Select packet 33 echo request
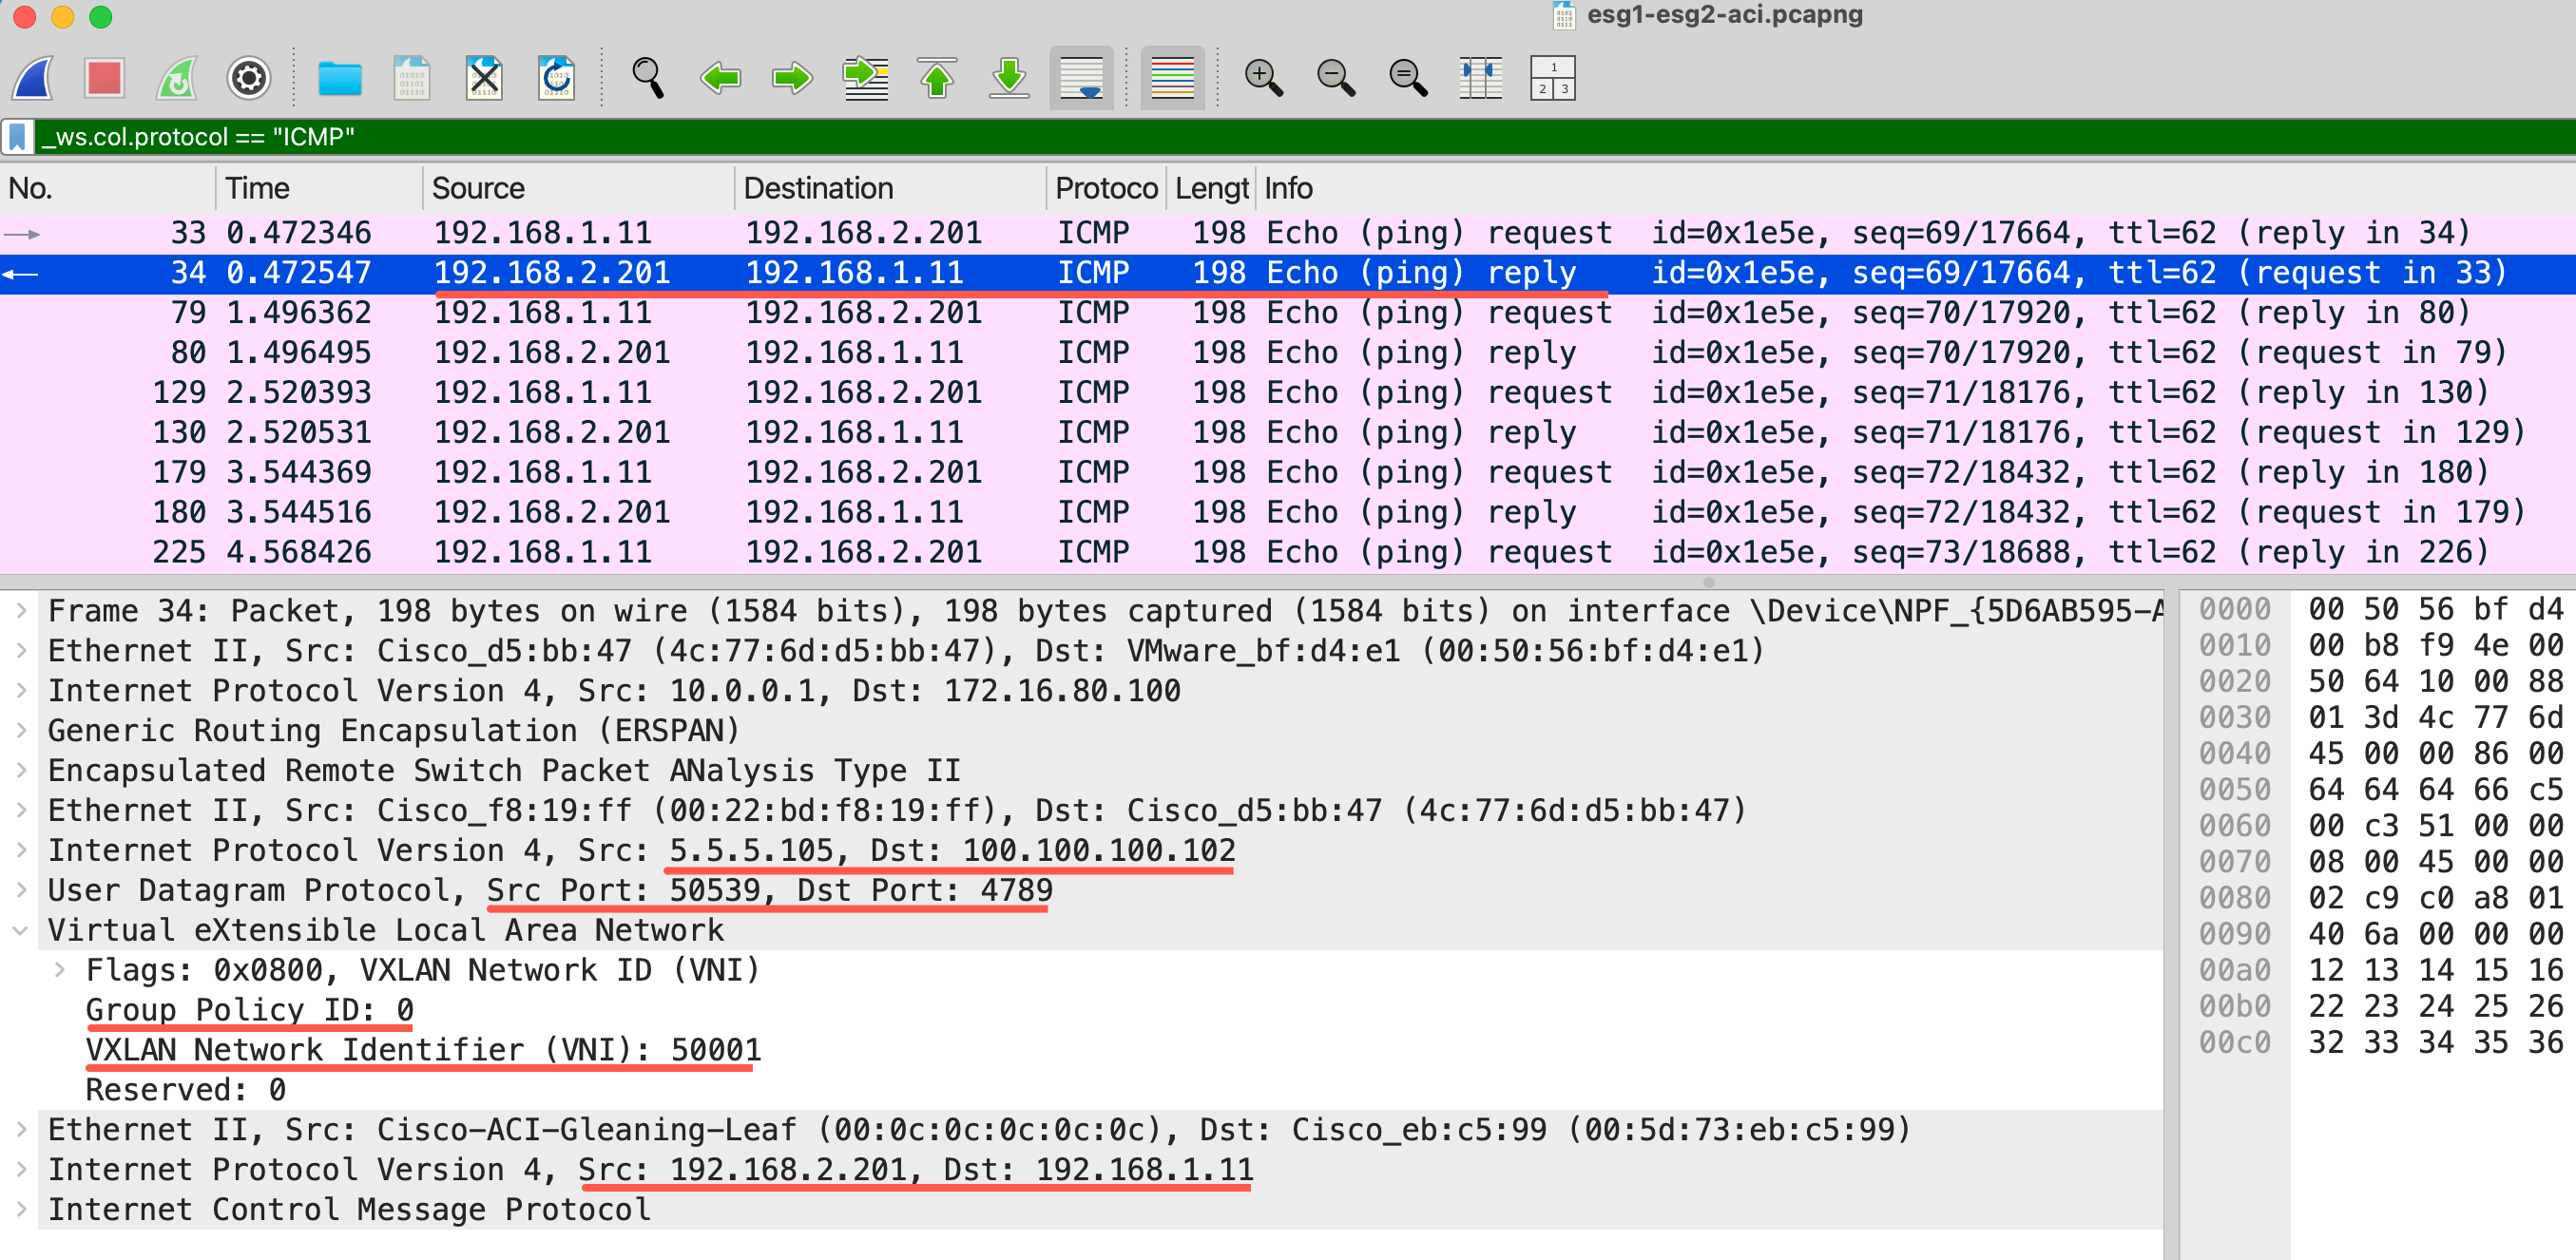 pyautogui.click(x=1288, y=233)
